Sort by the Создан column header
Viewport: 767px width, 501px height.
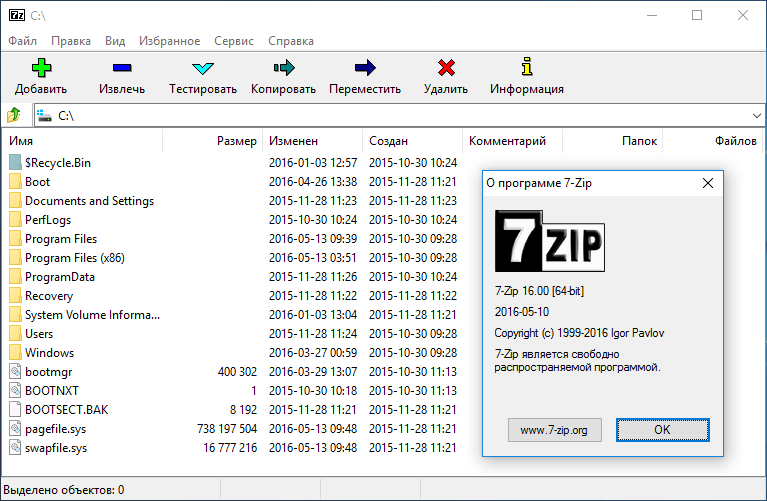tap(412, 141)
